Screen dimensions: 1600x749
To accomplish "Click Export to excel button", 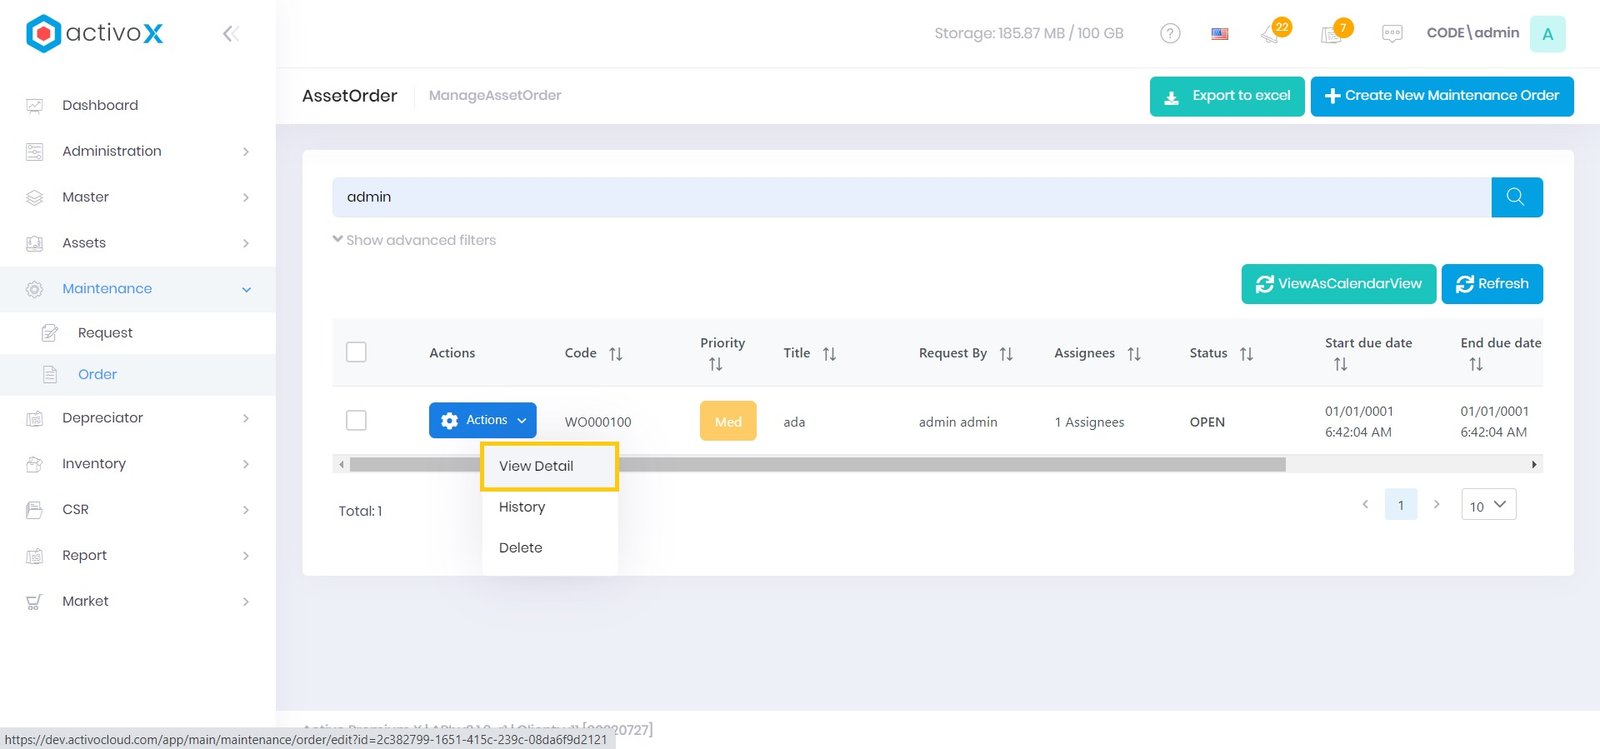I will (1227, 96).
